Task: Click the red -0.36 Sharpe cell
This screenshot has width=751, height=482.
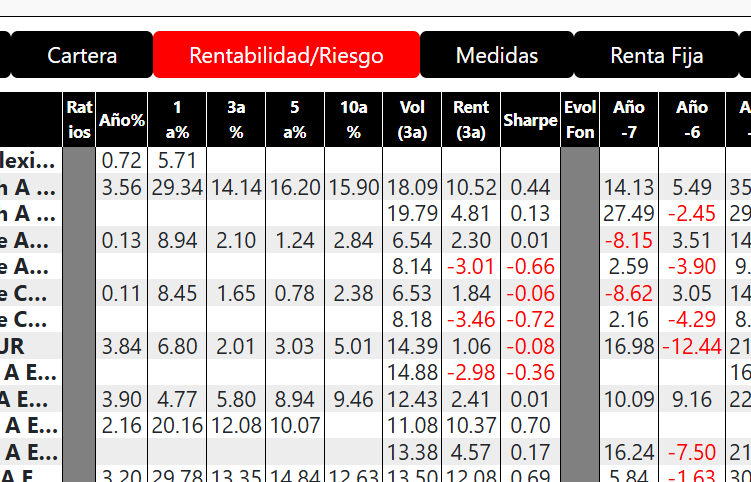Action: (530, 373)
